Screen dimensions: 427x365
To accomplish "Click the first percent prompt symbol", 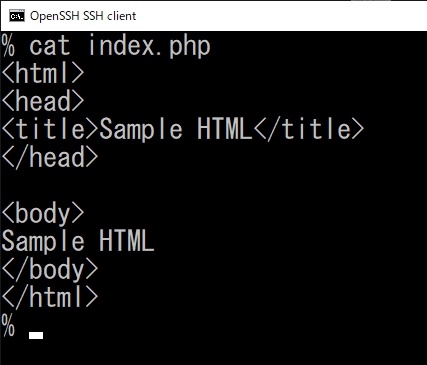I will 8,46.
